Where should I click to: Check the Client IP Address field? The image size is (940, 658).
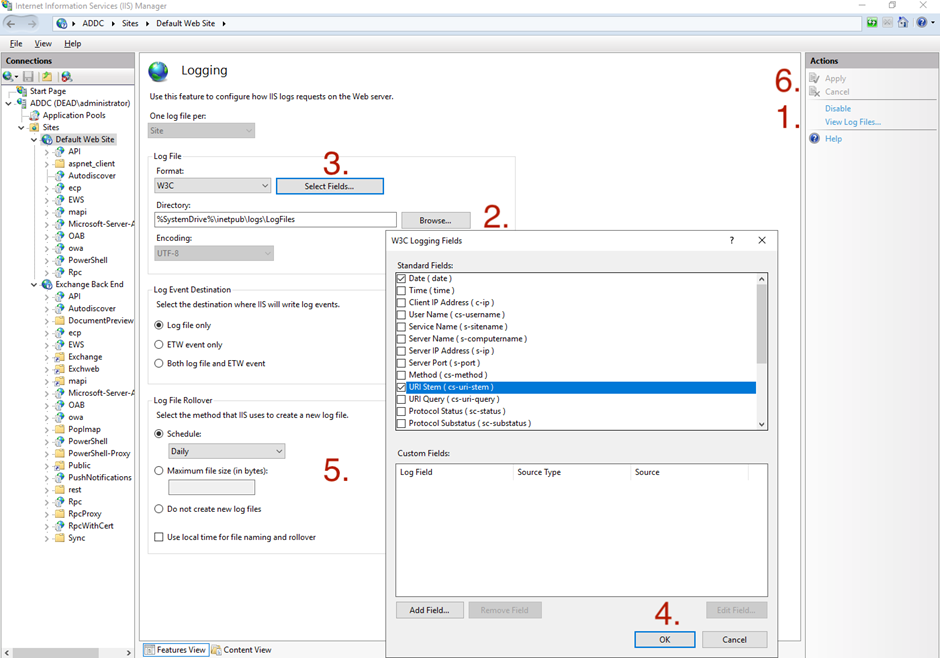coord(401,302)
